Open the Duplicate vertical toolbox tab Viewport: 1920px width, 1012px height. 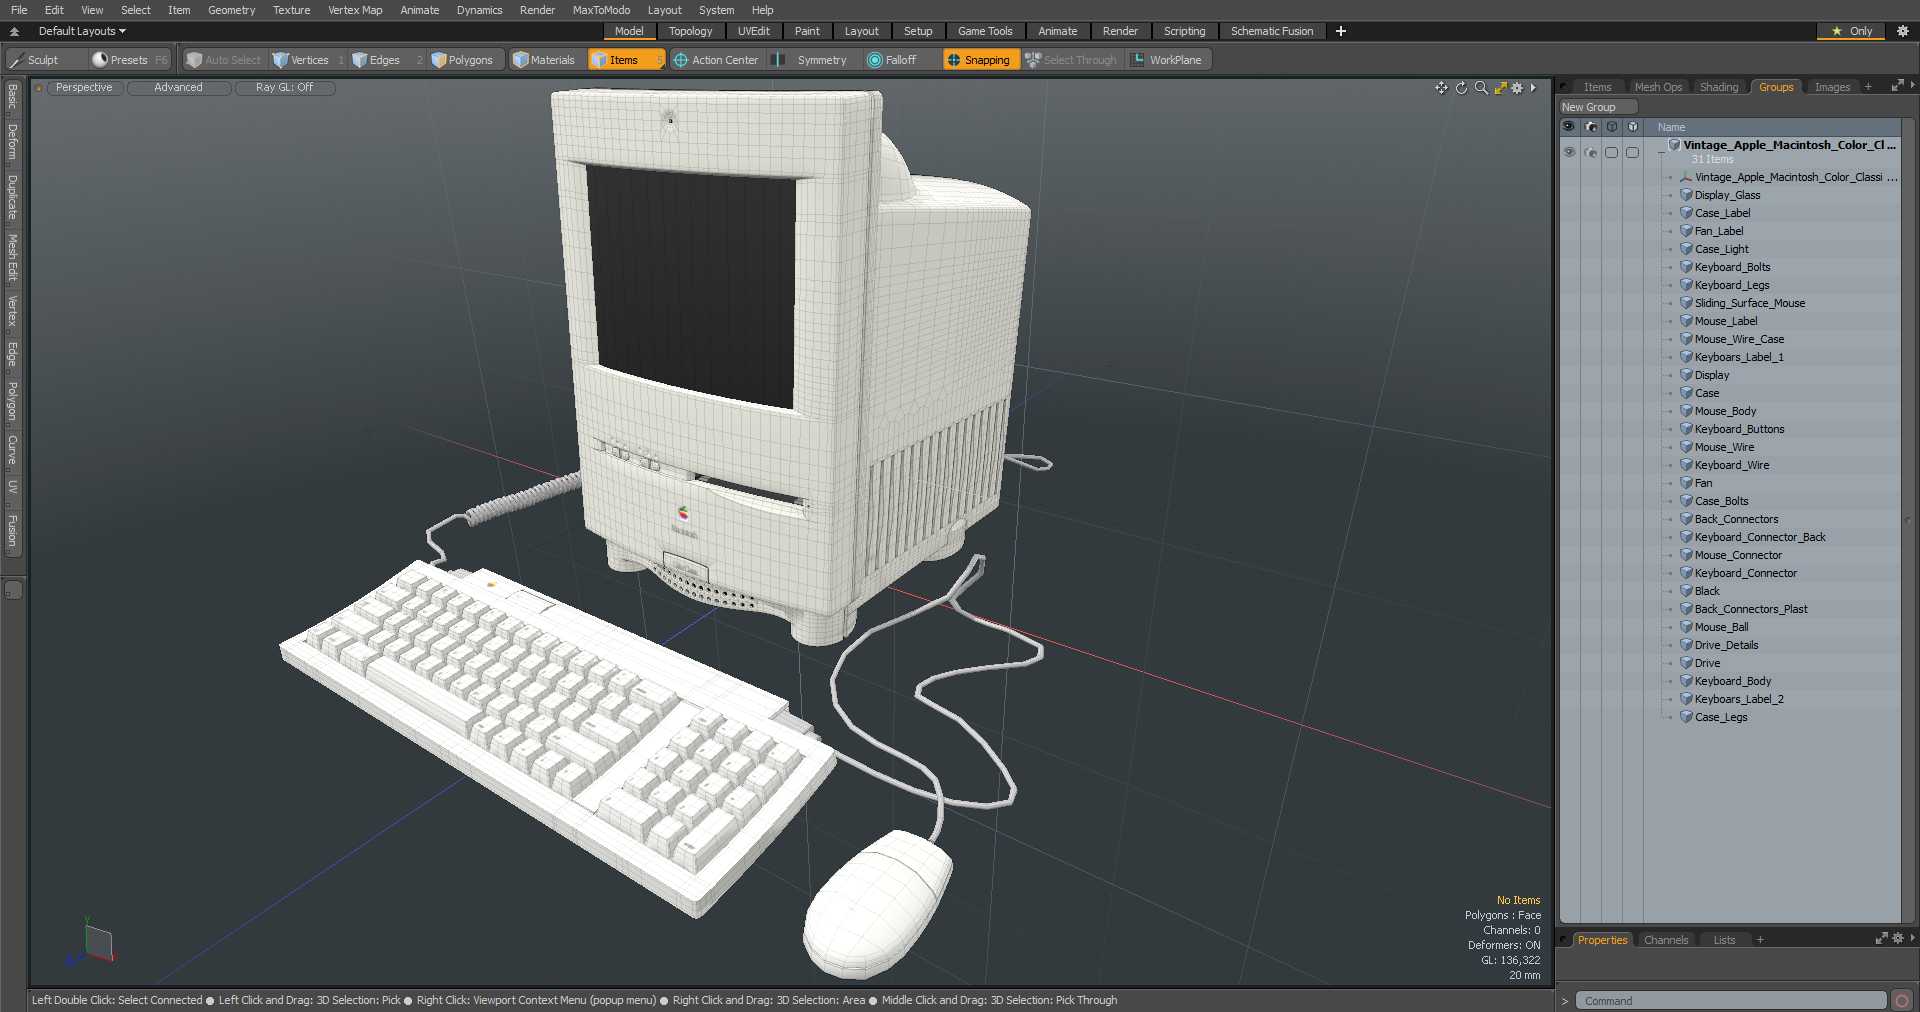click(12, 197)
